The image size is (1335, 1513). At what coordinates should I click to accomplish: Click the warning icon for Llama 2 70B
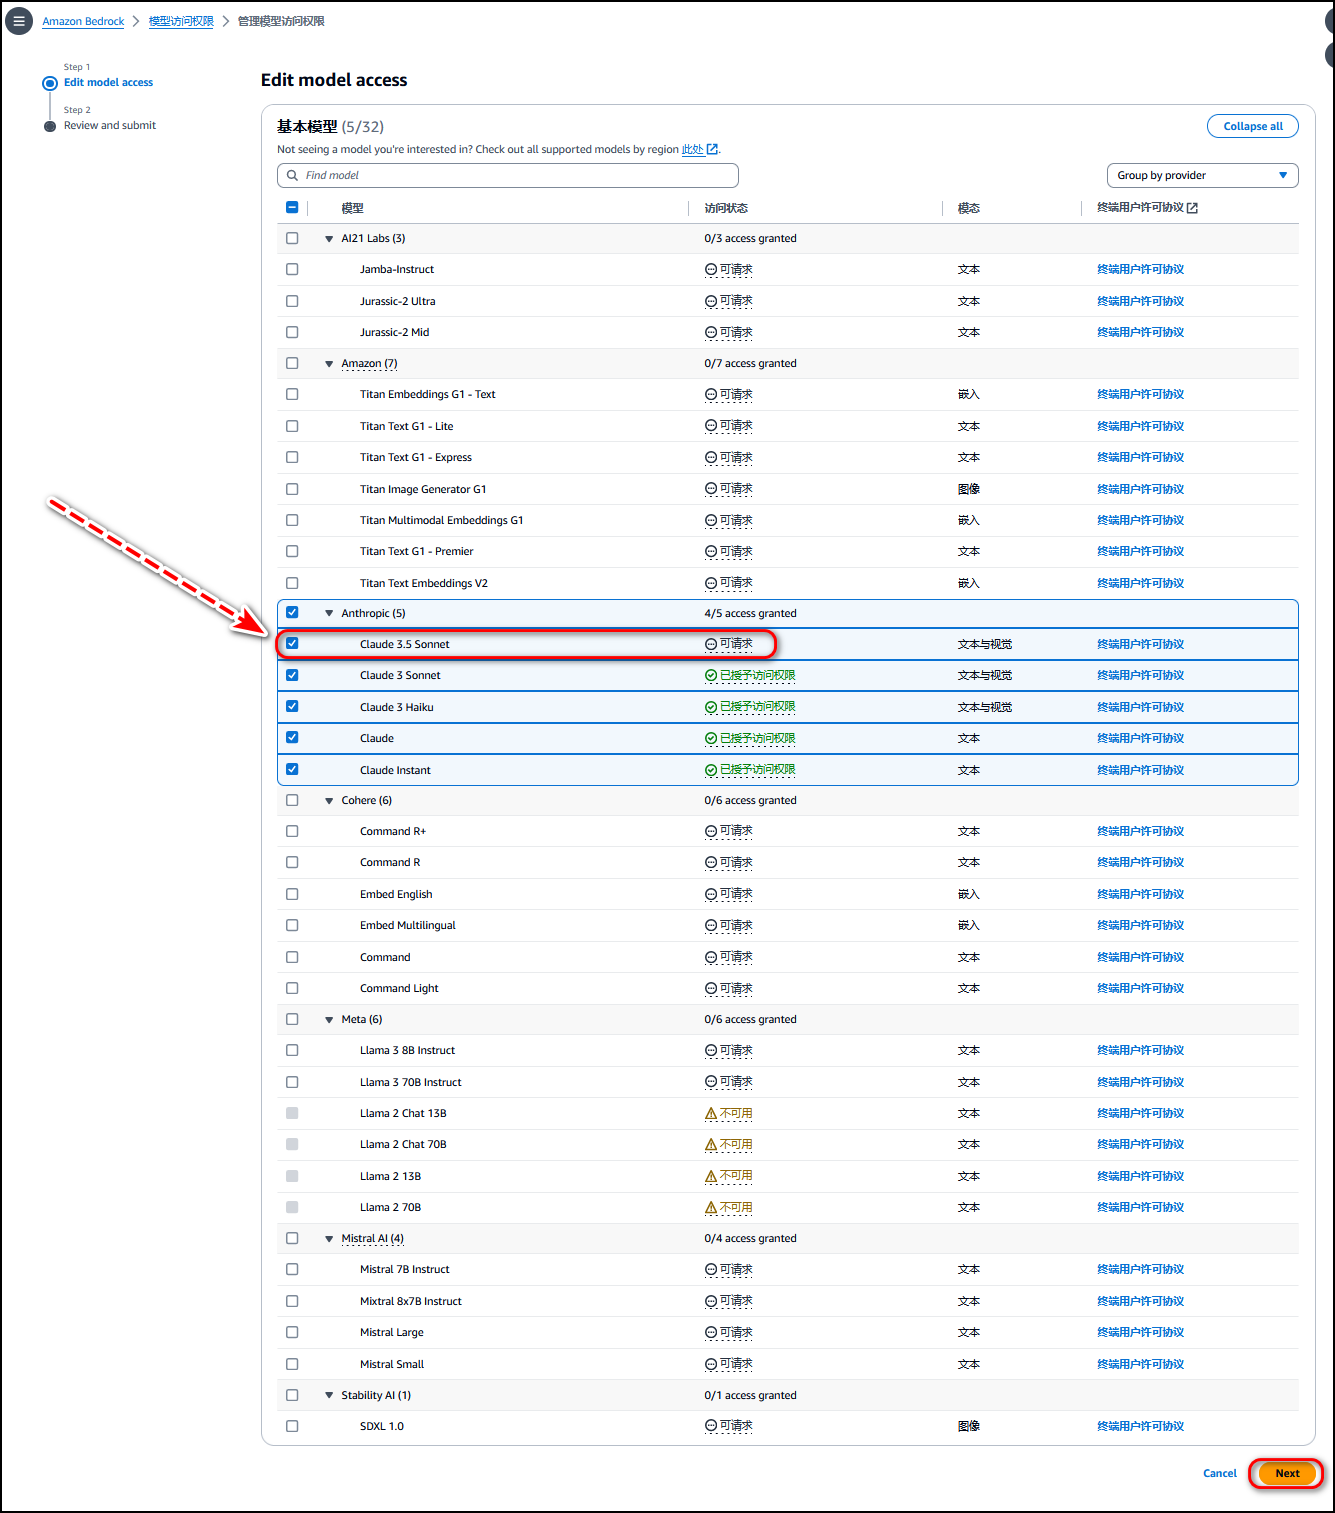[x=711, y=1207]
